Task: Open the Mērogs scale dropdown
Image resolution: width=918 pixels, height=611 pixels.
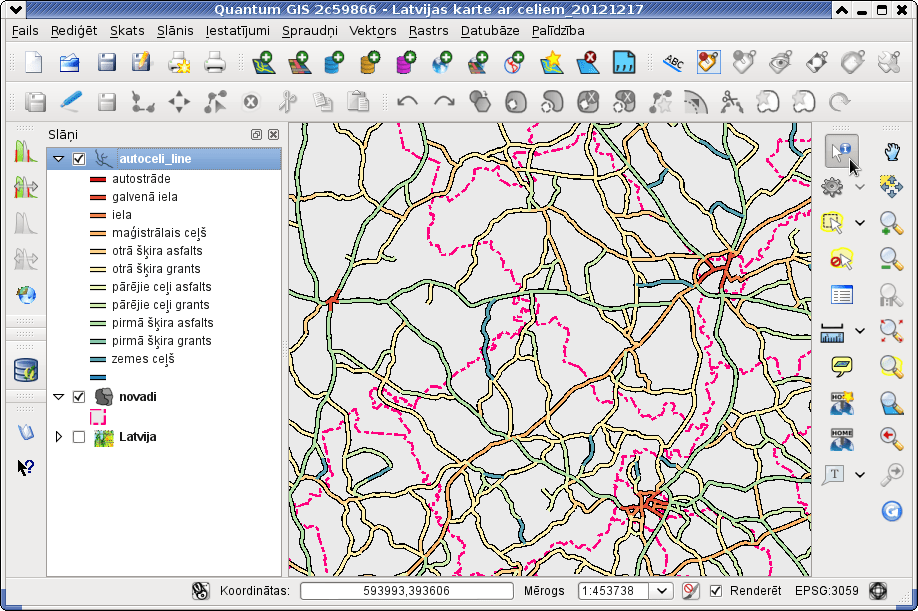Action: click(x=662, y=591)
